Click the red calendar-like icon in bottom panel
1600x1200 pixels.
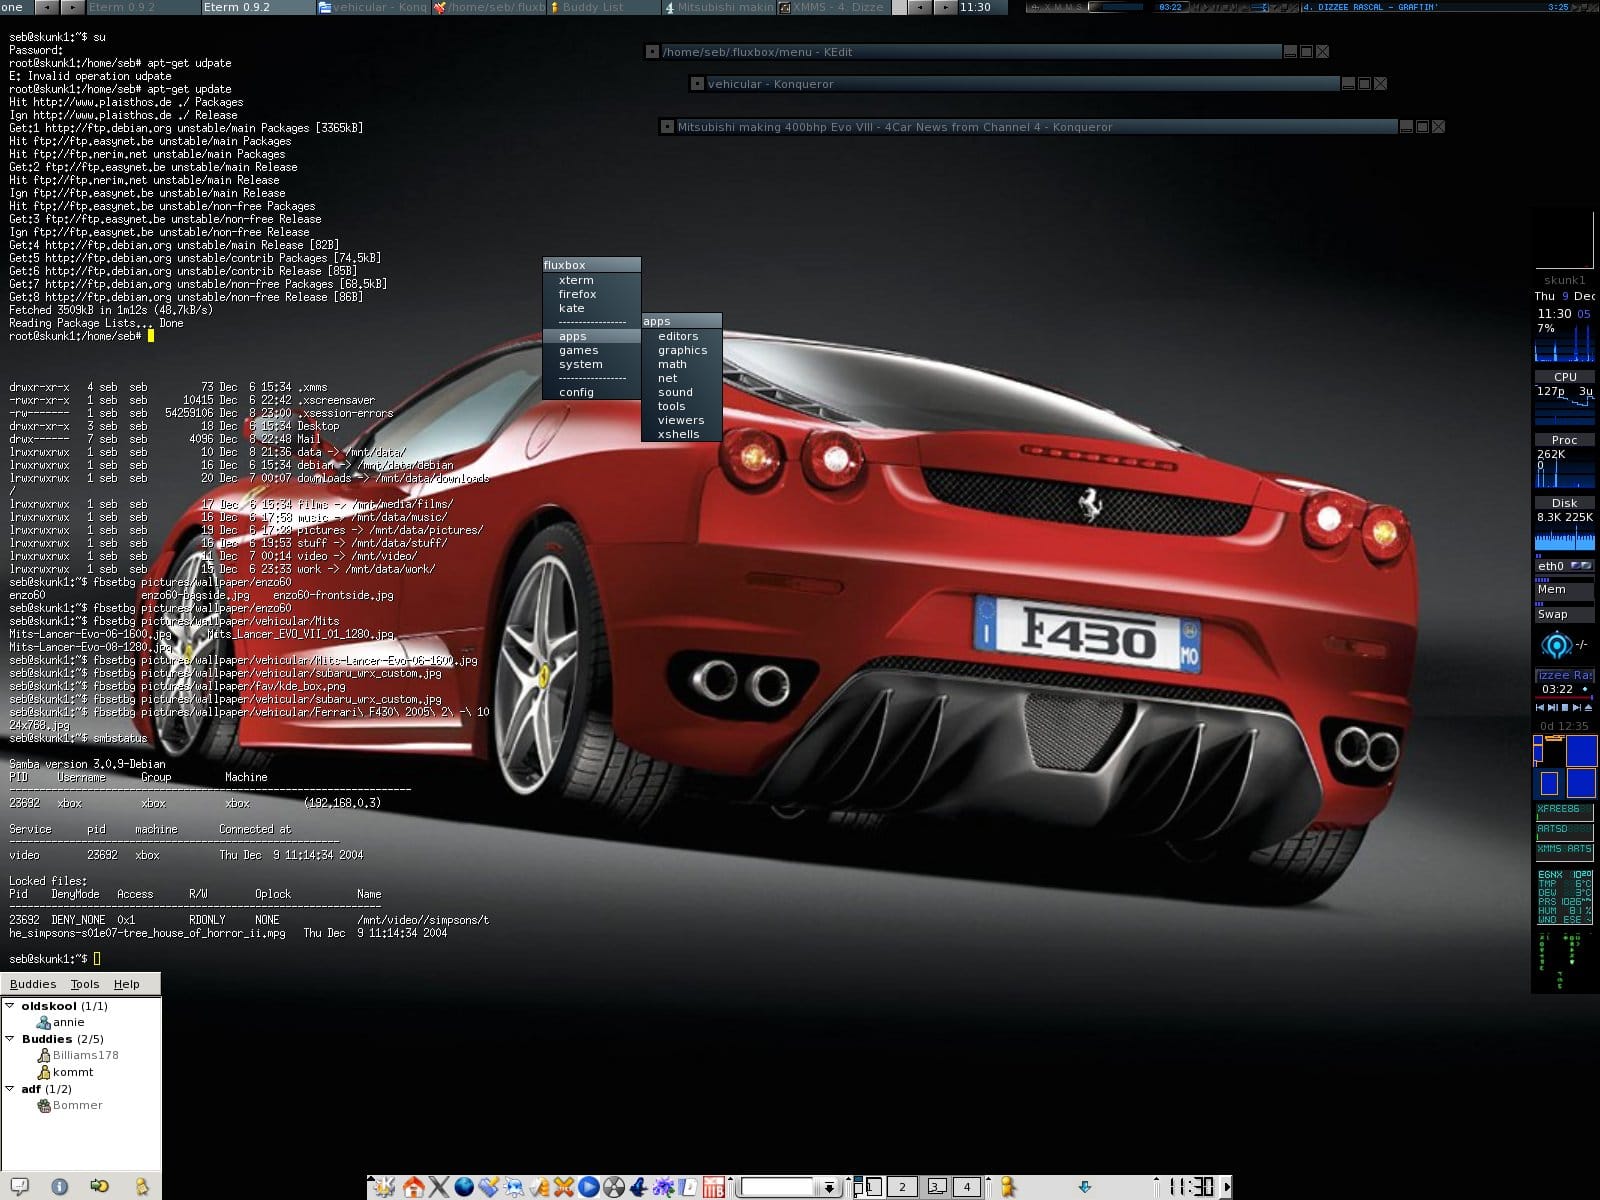point(713,1187)
